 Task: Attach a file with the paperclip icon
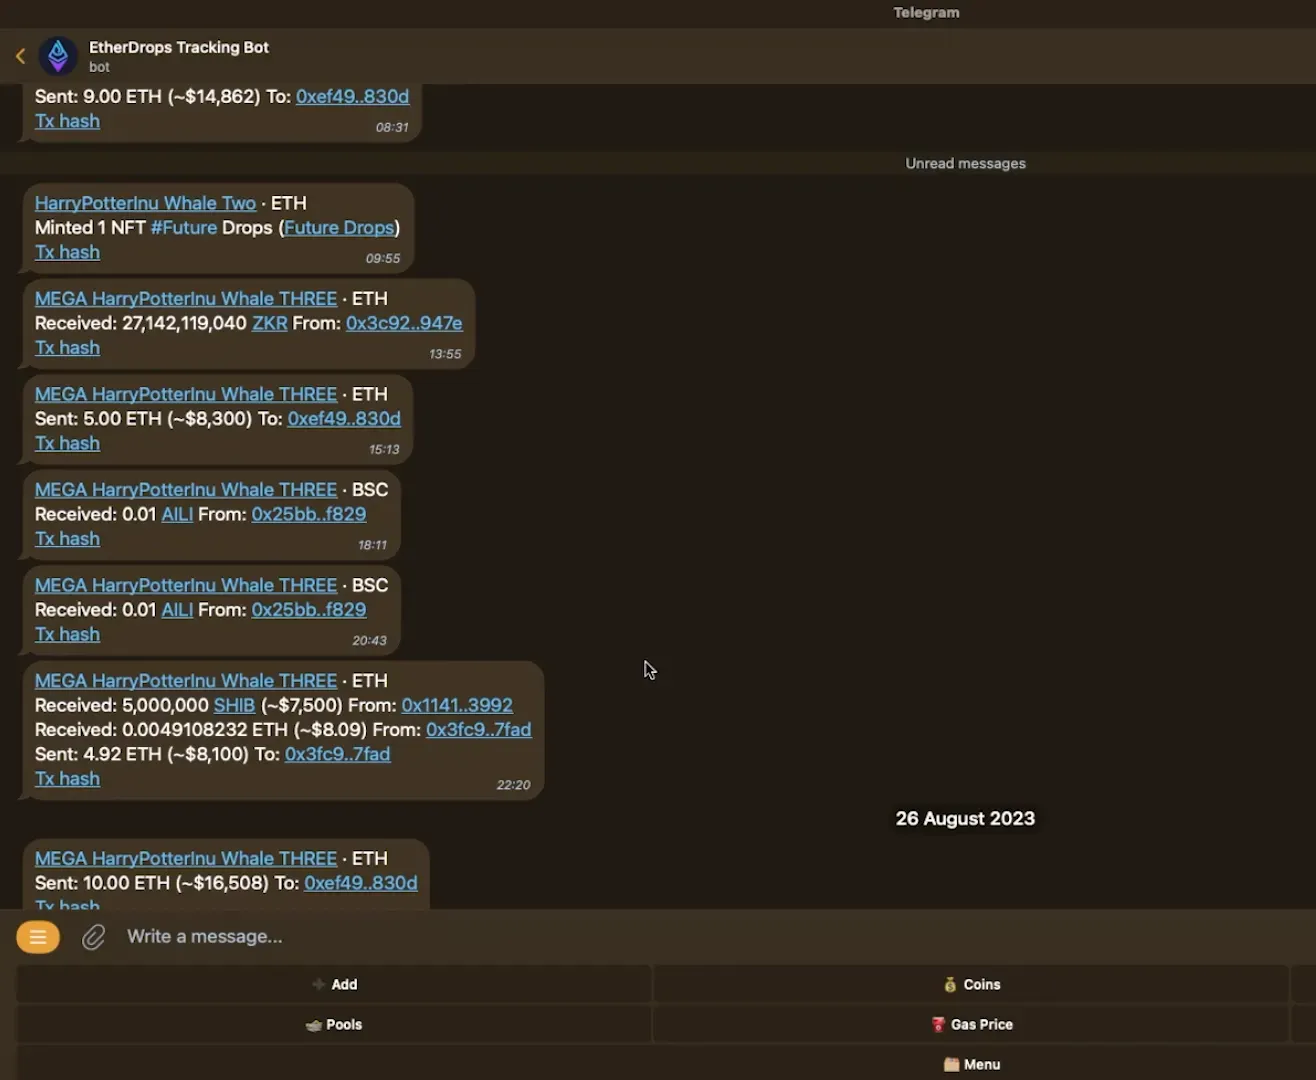93,937
